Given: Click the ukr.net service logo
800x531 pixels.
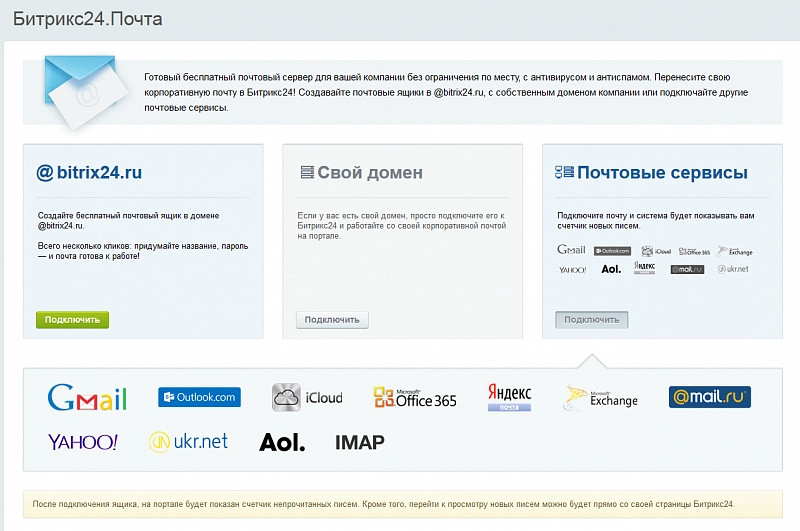Looking at the screenshot, I should [188, 441].
